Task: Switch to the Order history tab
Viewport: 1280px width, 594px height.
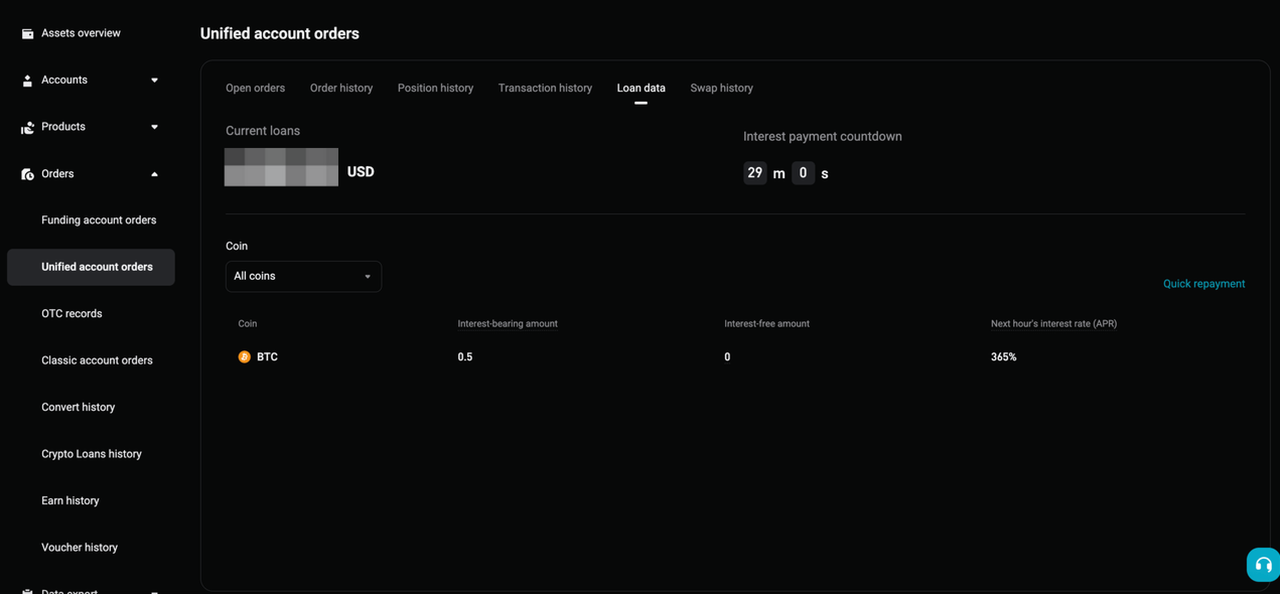Action: point(341,88)
